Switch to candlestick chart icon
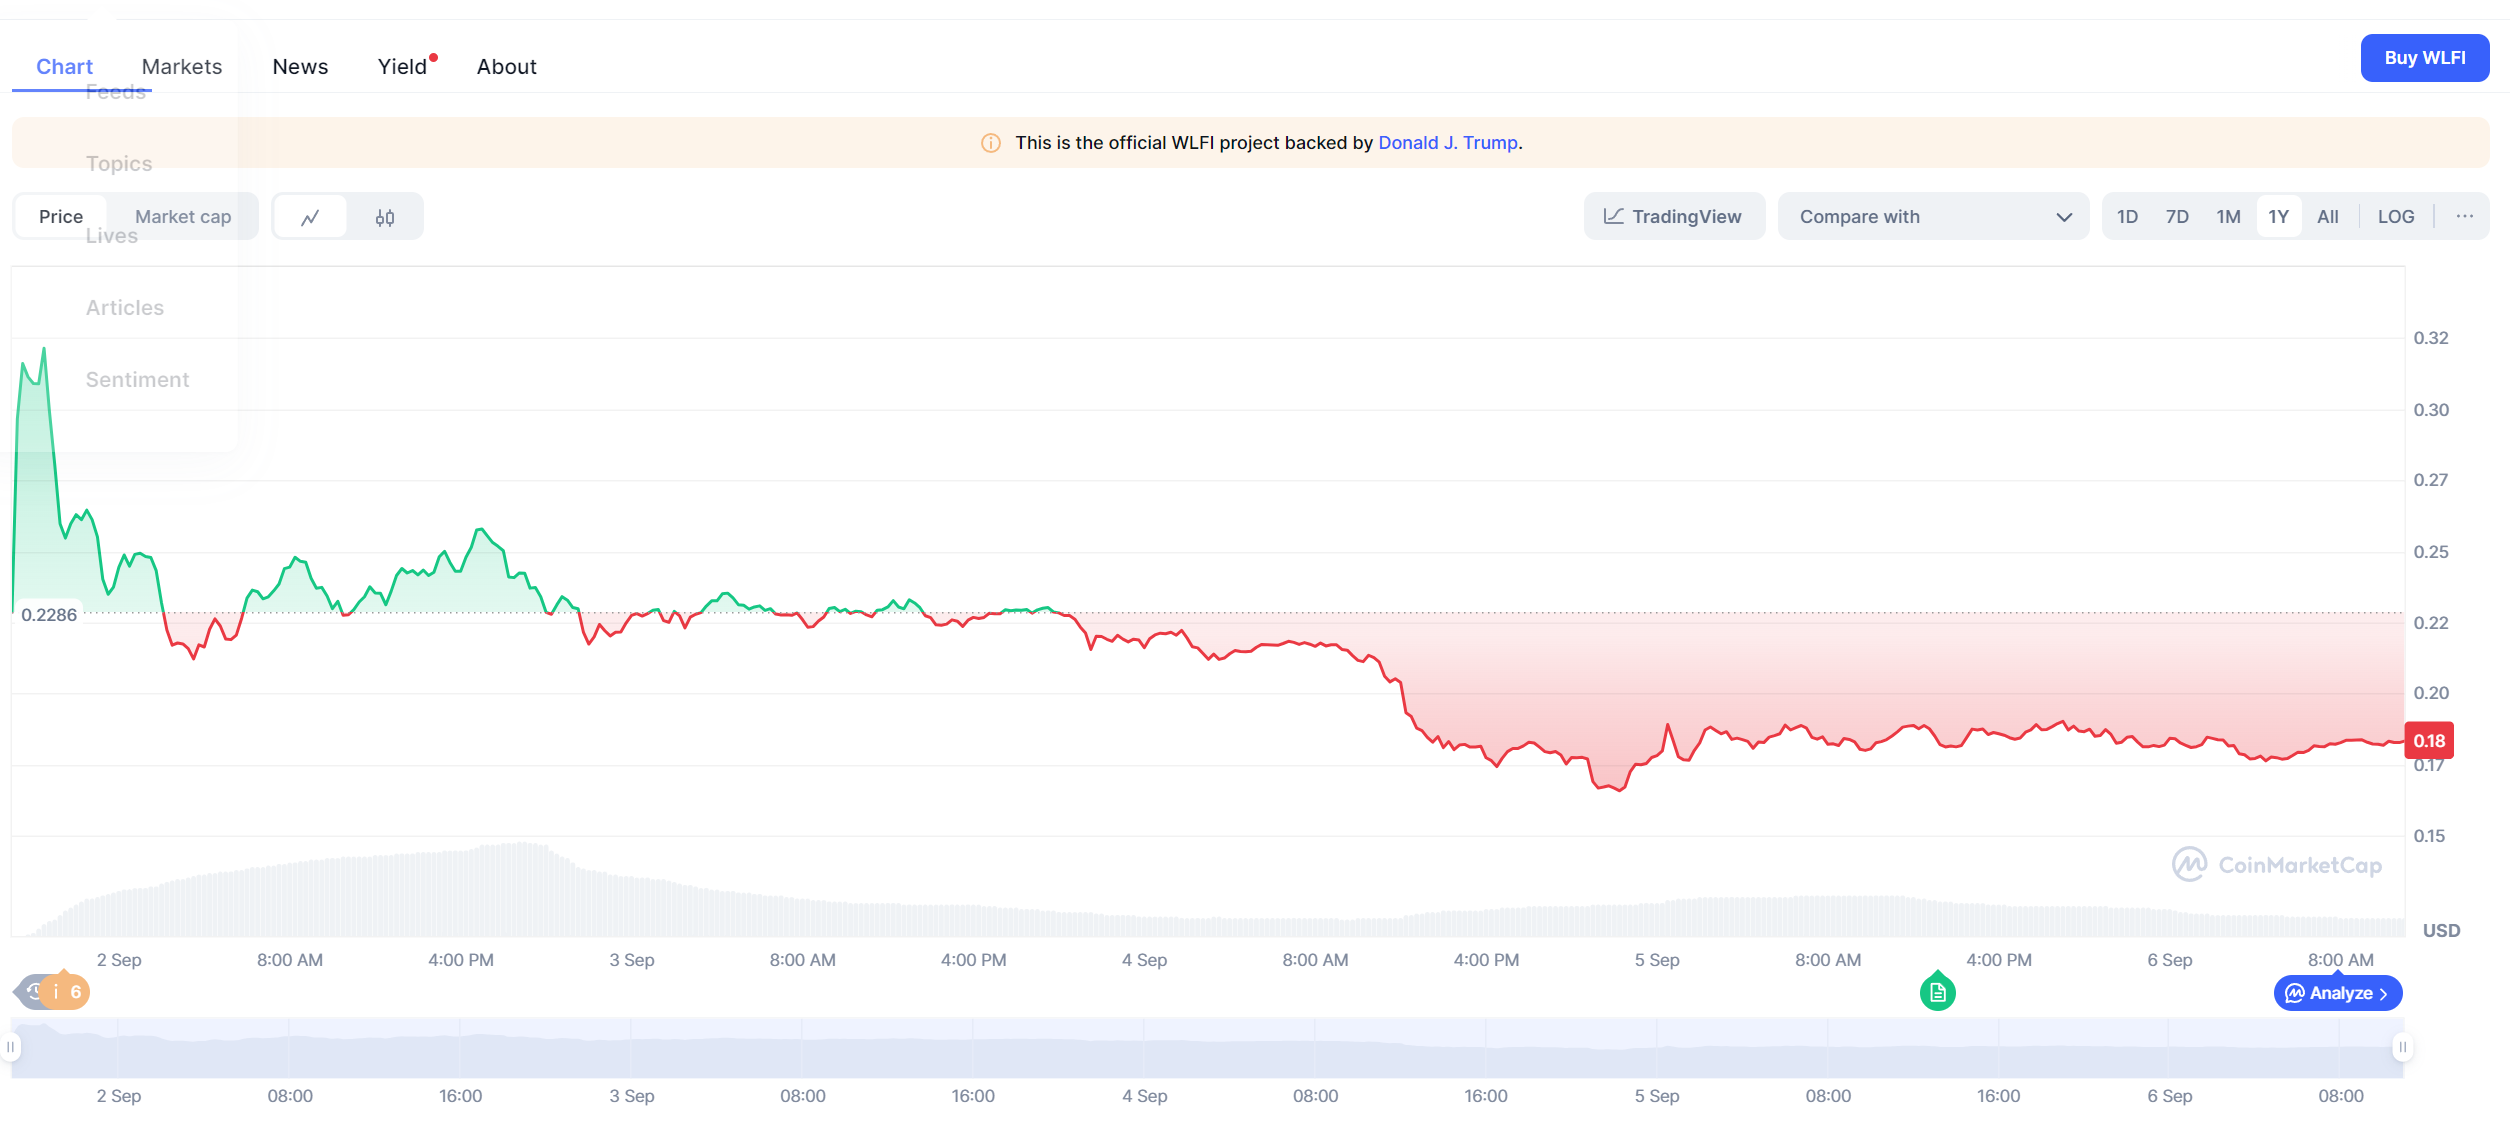Viewport: 2510px width, 1141px height. [x=385, y=217]
